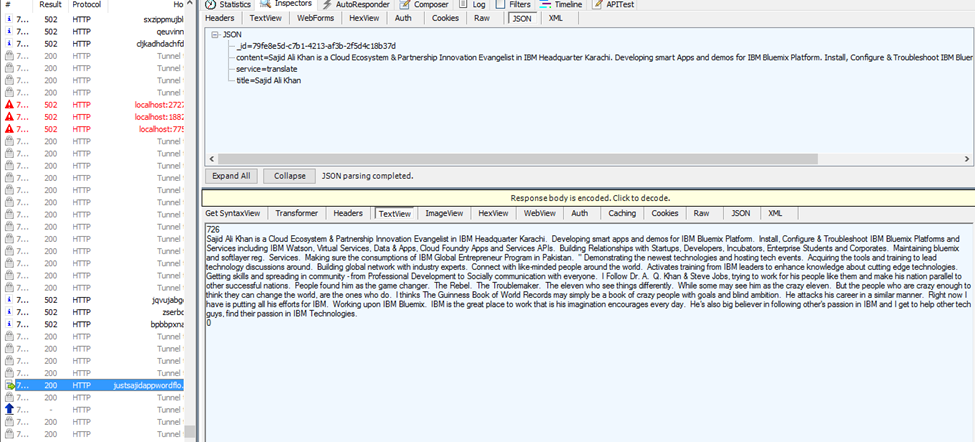975x442 pixels.
Task: Decode the encoded response body banner
Action: pyautogui.click(x=588, y=198)
